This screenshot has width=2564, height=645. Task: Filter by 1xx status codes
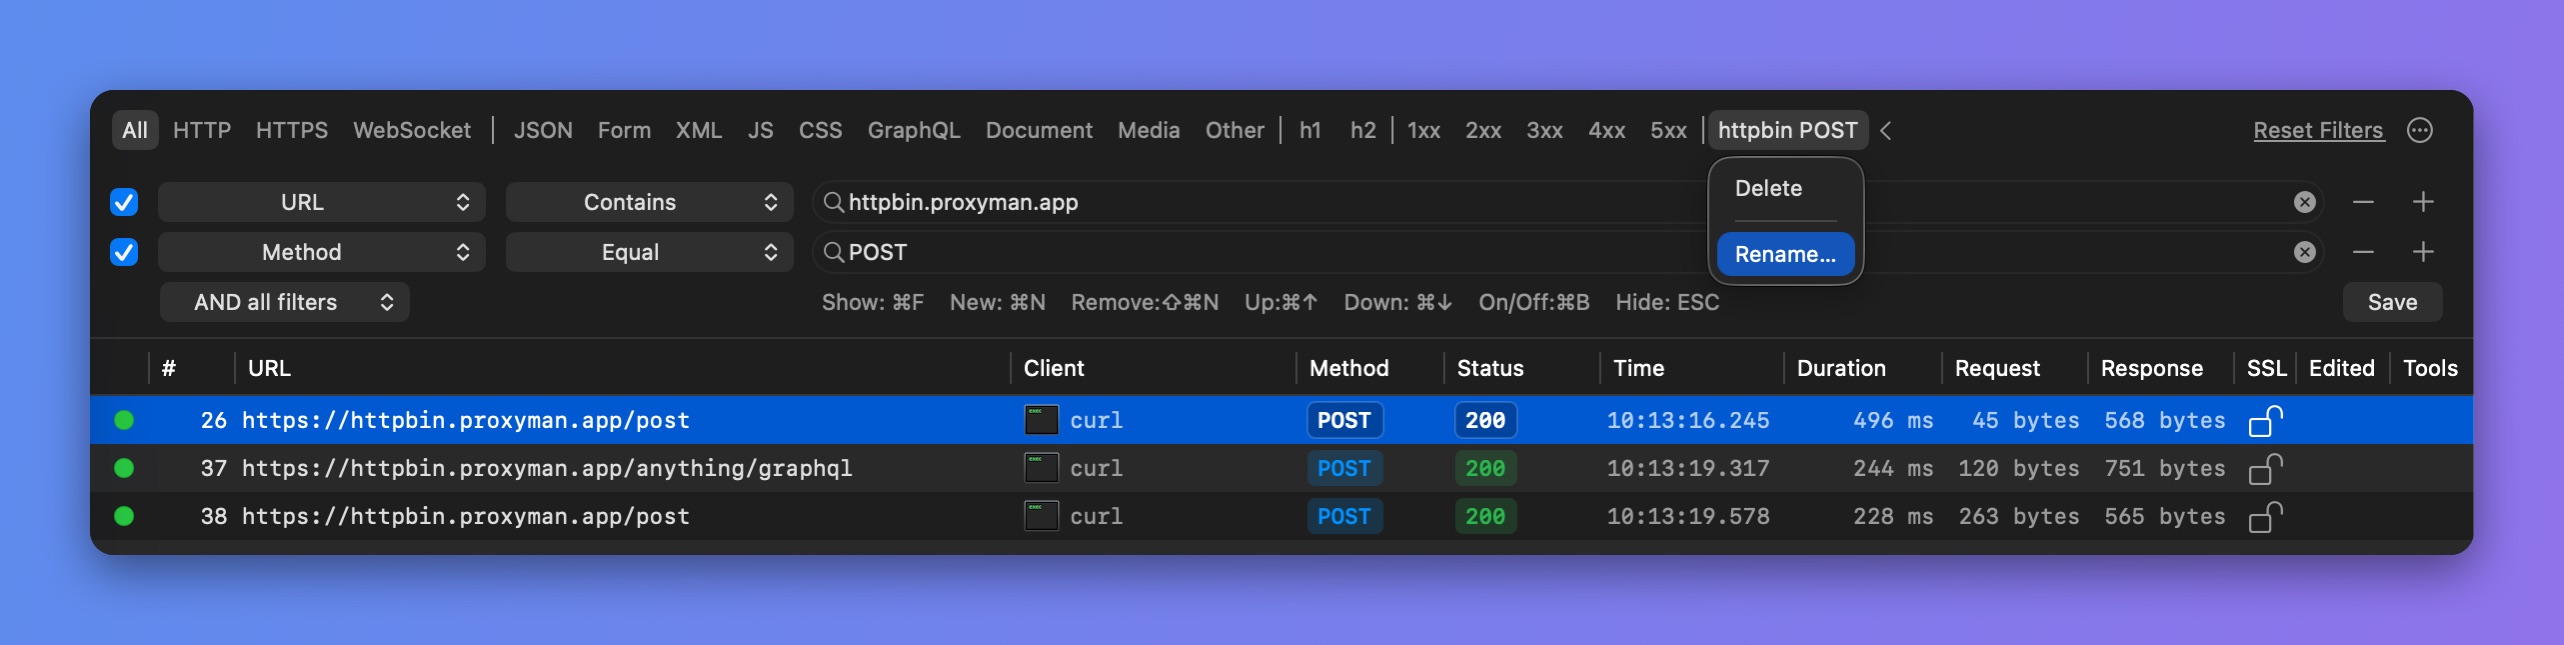point(1424,130)
